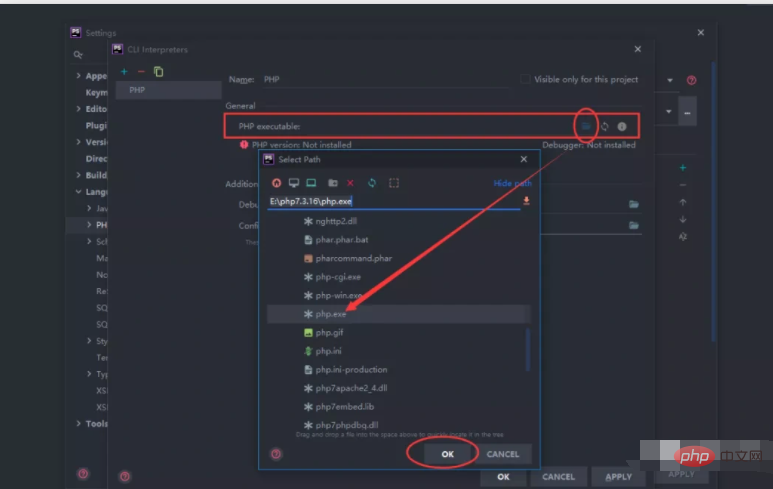Viewport: 773px width, 489px height.
Task: Expand the PHP settings subnode
Action: 89,224
